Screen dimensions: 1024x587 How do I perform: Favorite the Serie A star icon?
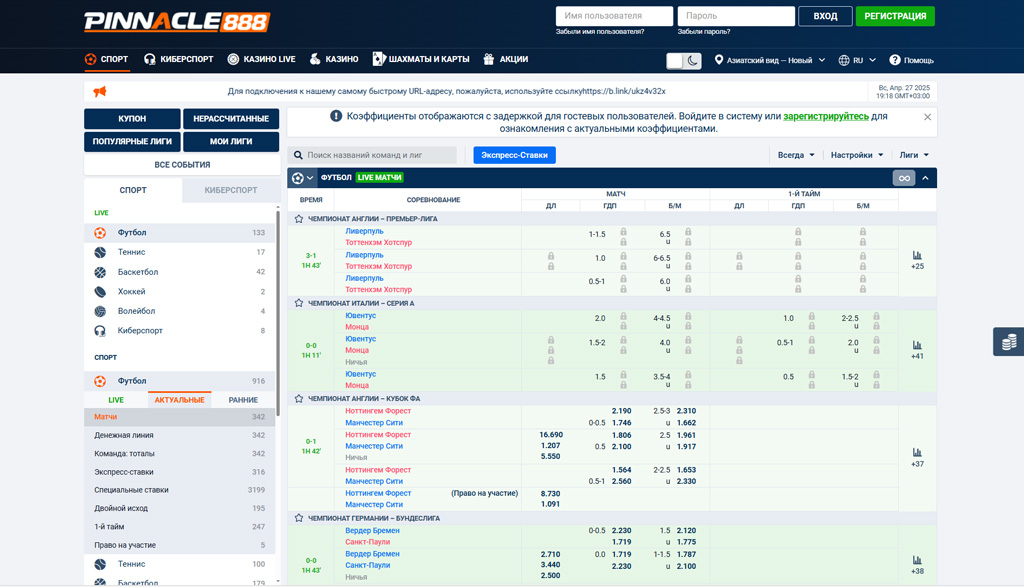coord(299,303)
